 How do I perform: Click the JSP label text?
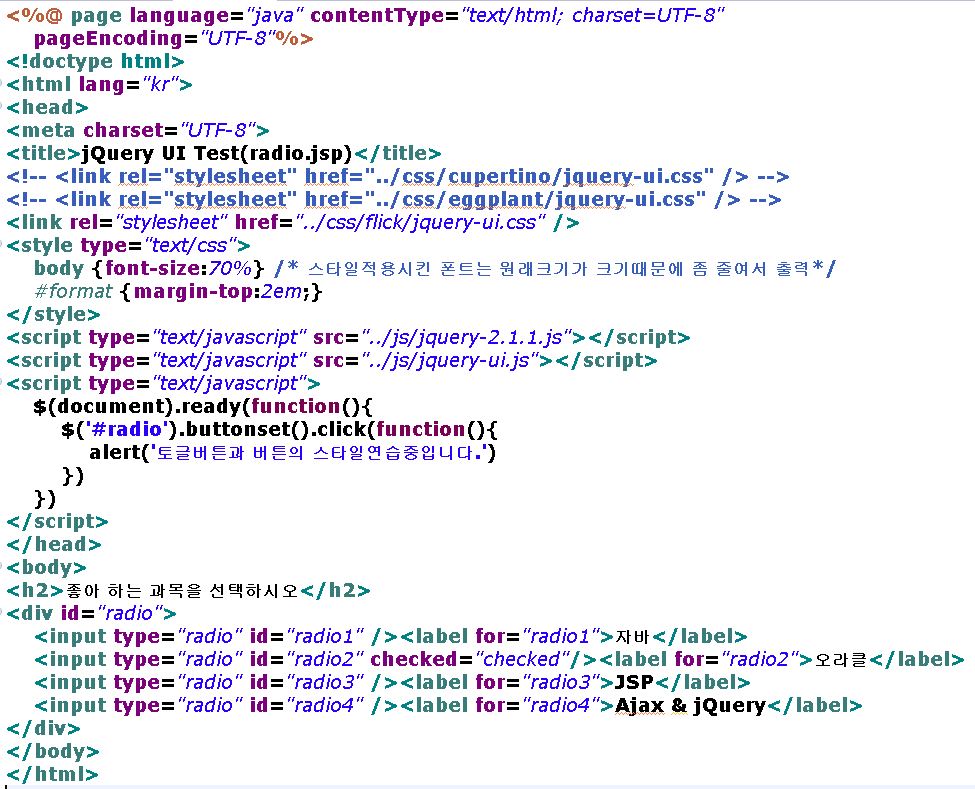click(x=634, y=683)
